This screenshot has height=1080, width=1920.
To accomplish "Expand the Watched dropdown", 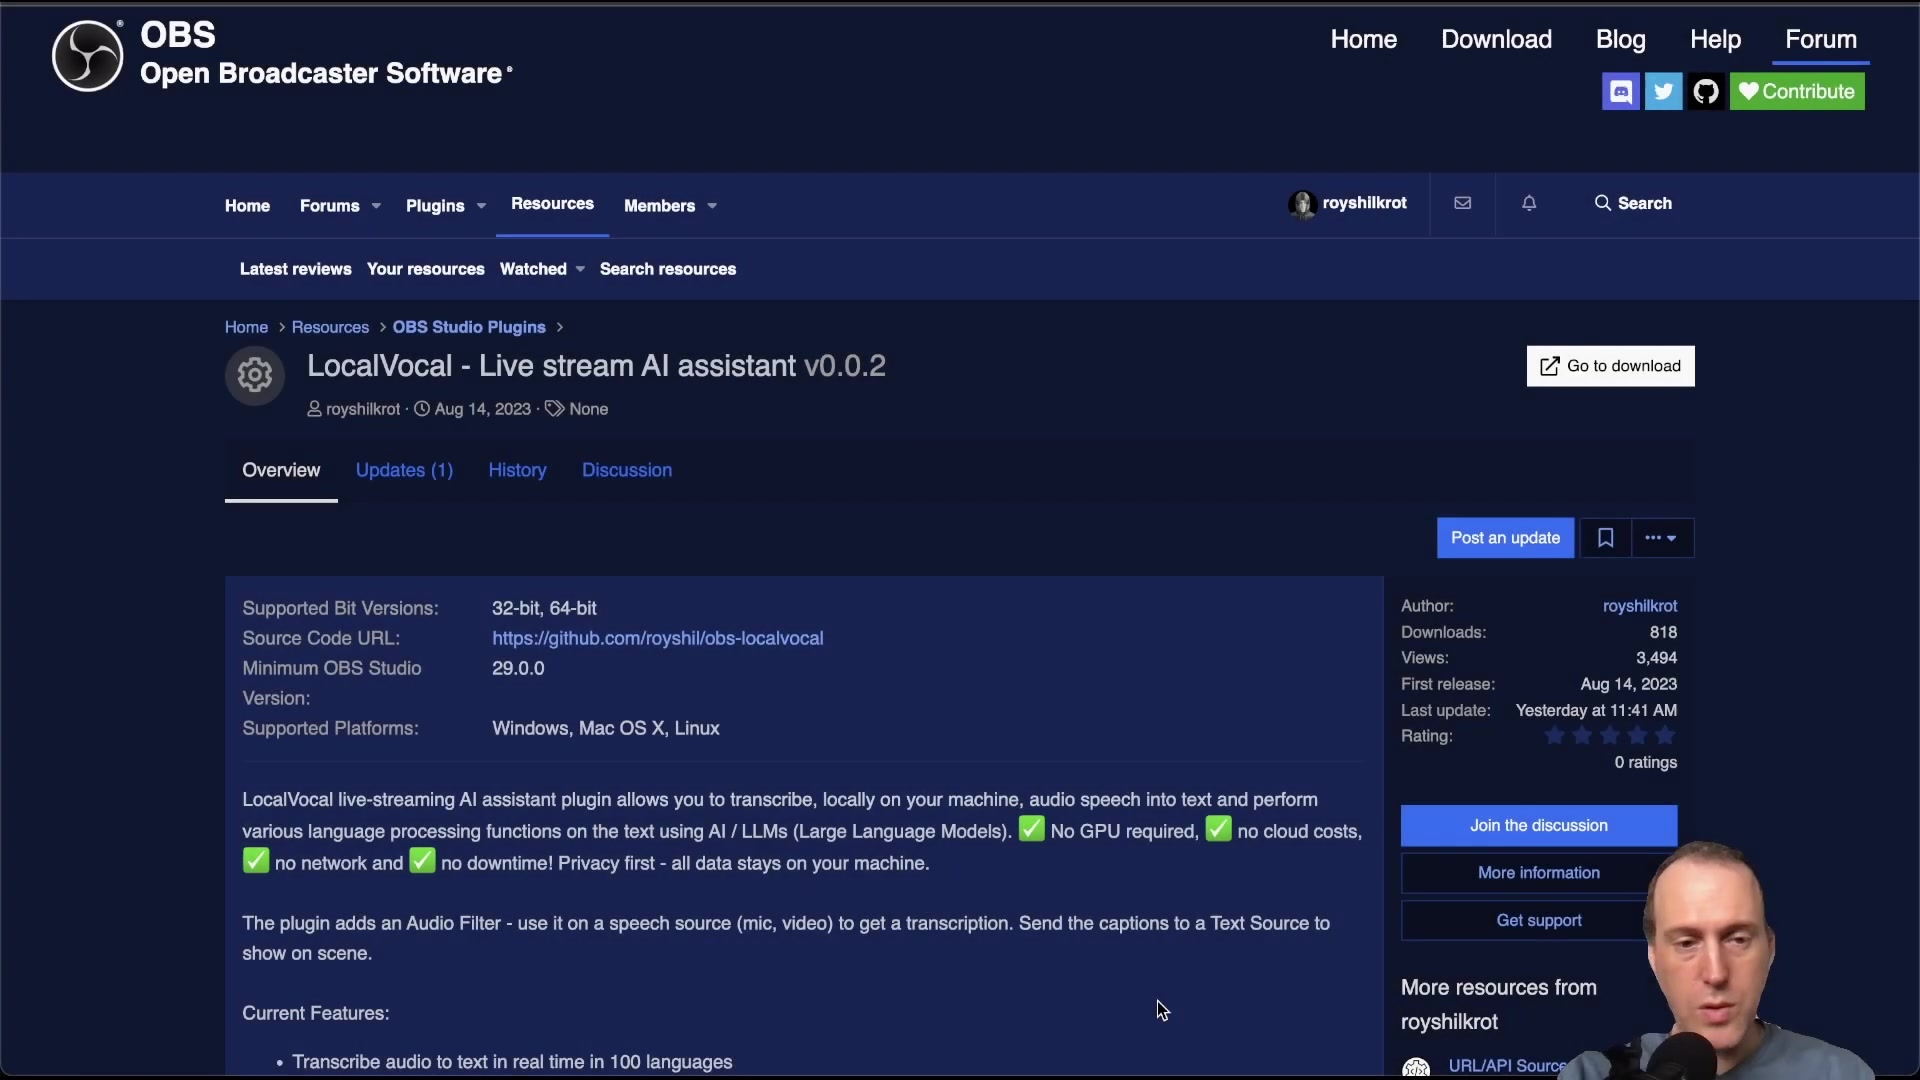I will tap(541, 269).
